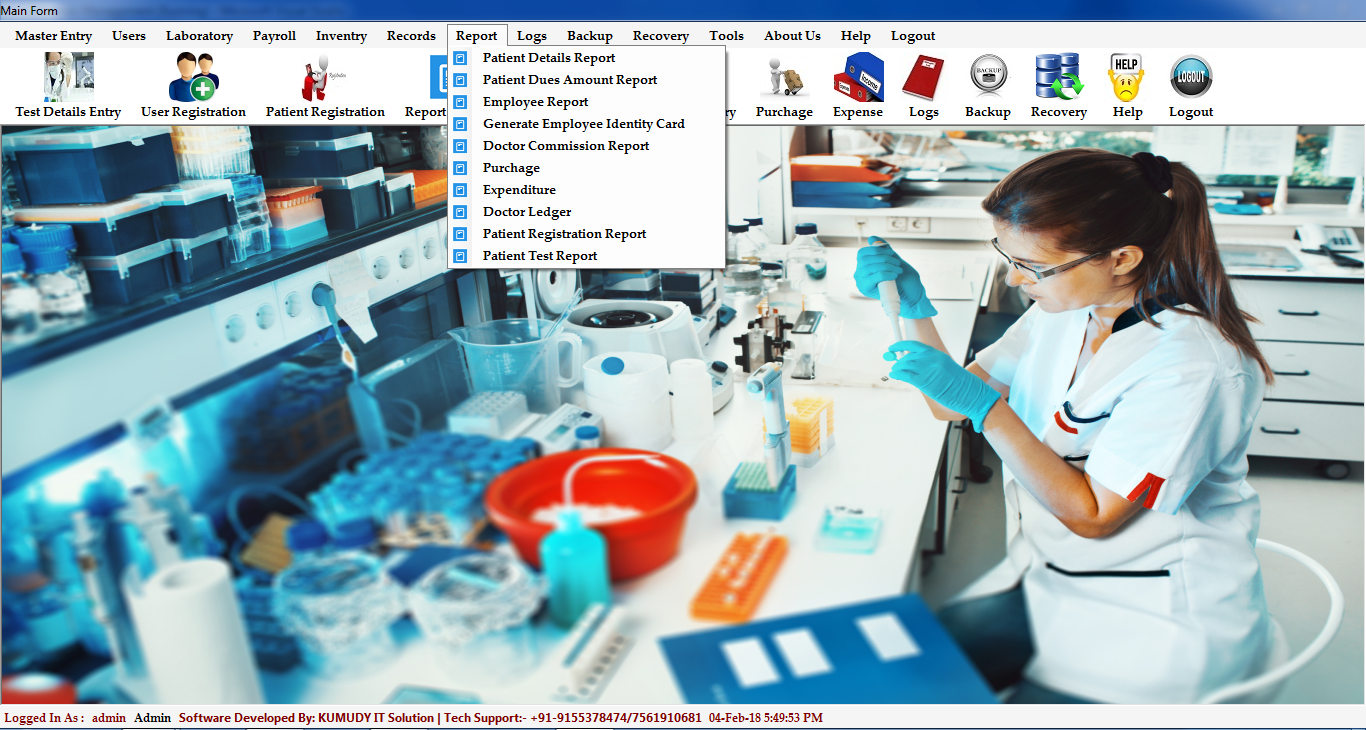The image size is (1366, 730).
Task: Choose Doctor Commission Report
Action: coord(566,146)
